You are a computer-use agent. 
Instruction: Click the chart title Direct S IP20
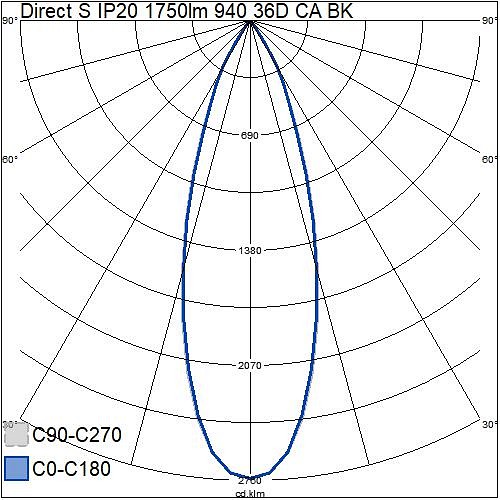[x=79, y=11]
